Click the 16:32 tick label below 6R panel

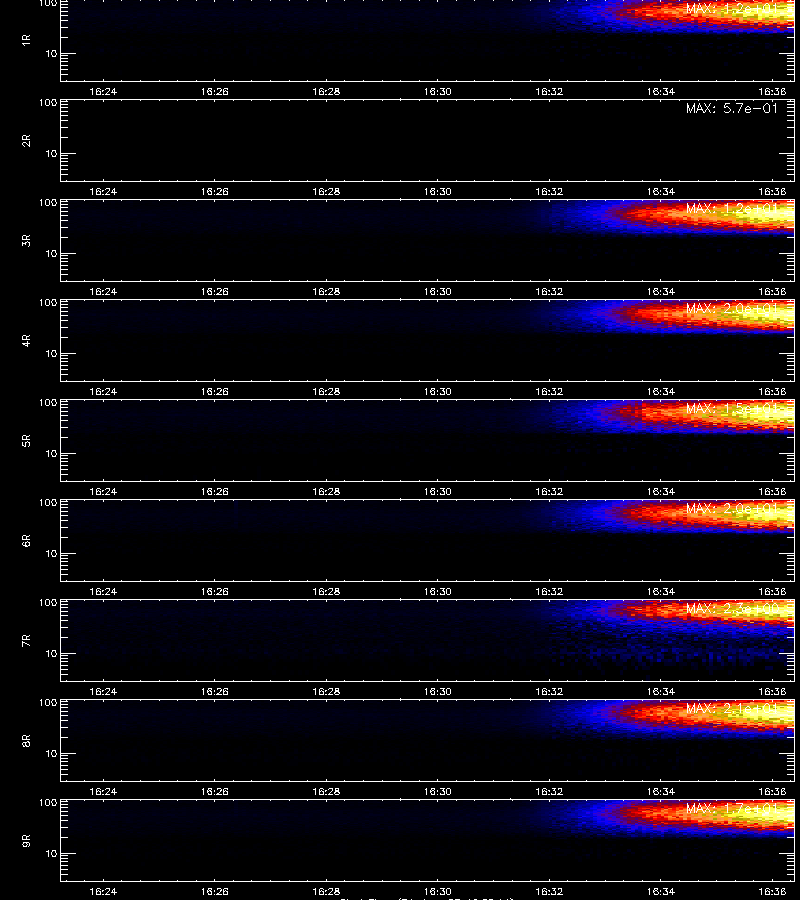549,591
